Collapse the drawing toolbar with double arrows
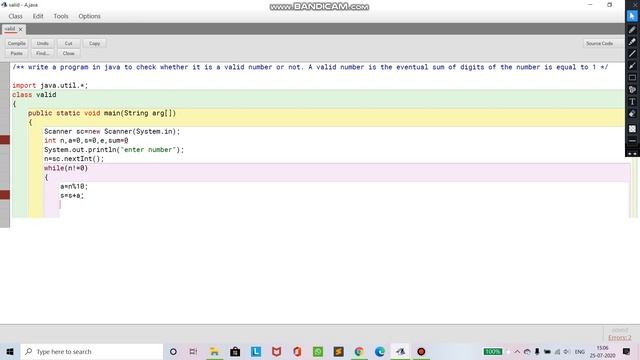 pos(632,153)
